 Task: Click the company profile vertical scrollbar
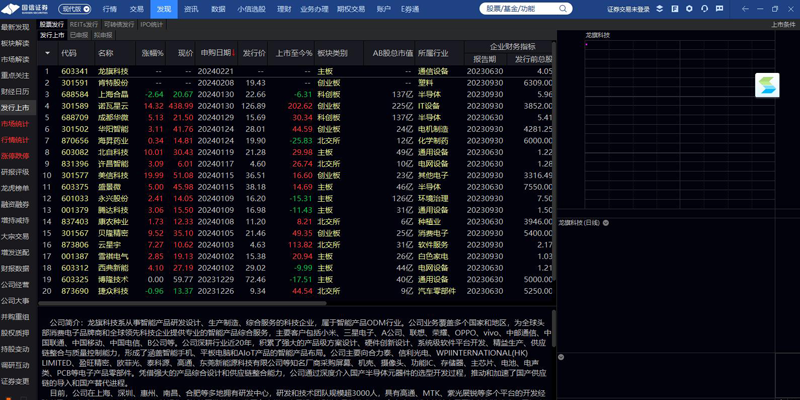[x=554, y=329]
